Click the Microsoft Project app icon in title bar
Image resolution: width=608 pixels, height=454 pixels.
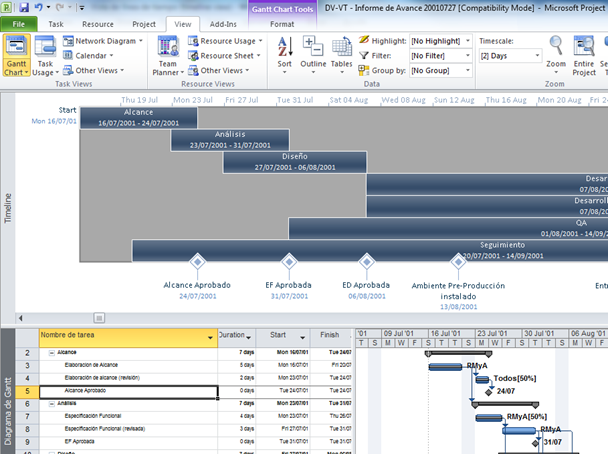pos(7,7)
